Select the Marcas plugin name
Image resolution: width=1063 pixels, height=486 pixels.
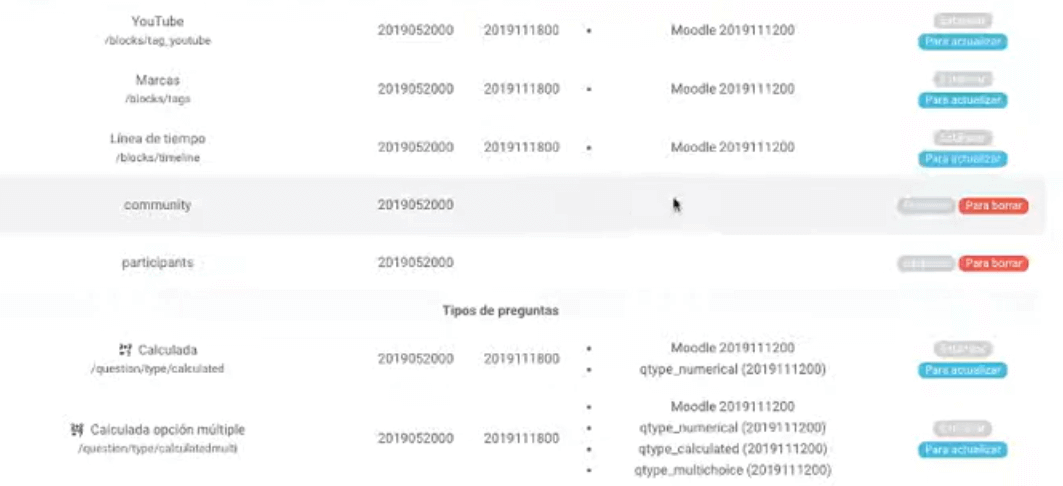pos(157,80)
